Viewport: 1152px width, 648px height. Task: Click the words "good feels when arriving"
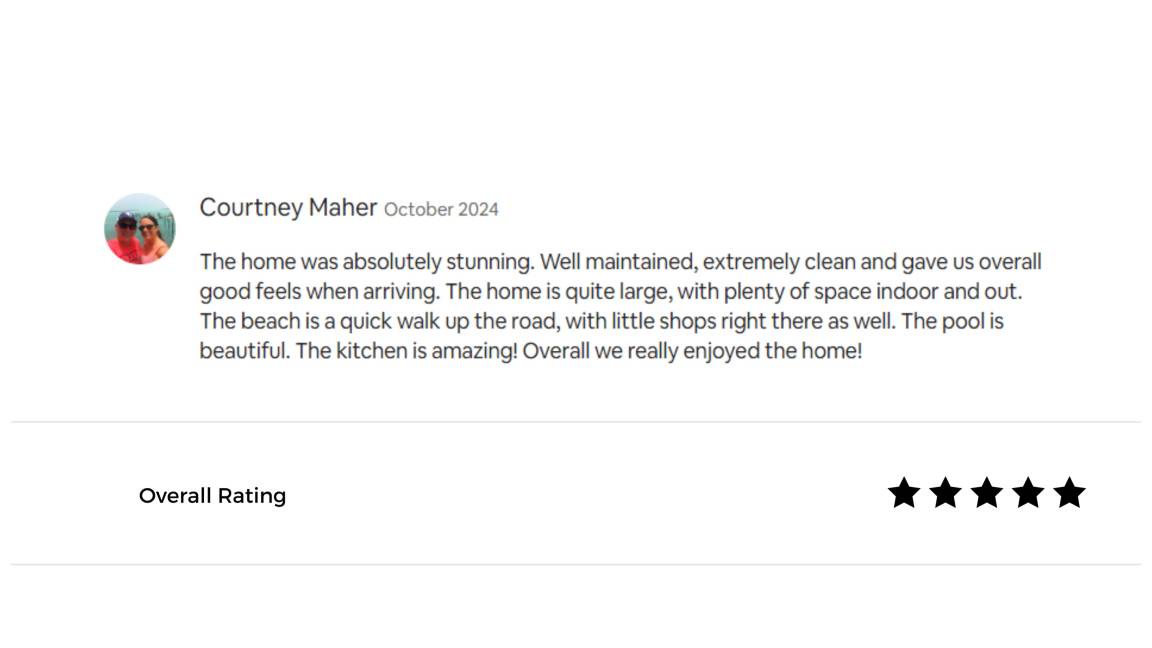coord(319,292)
